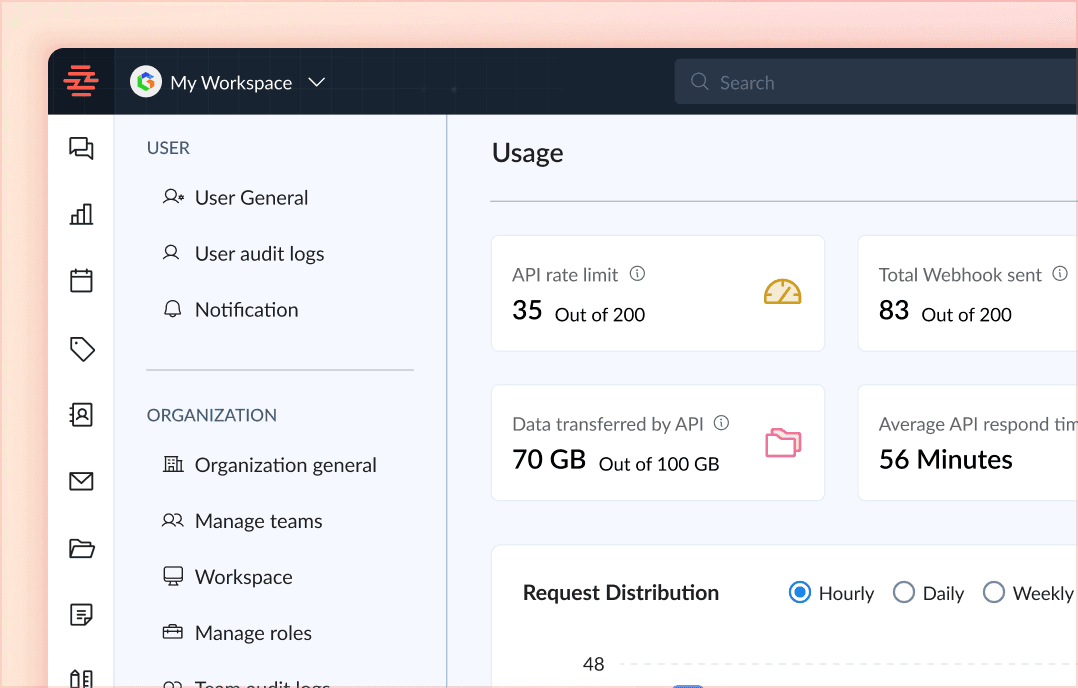Screen dimensions: 1078x688
Task: Open the bar chart reports icon in sidebar
Action: [81, 214]
